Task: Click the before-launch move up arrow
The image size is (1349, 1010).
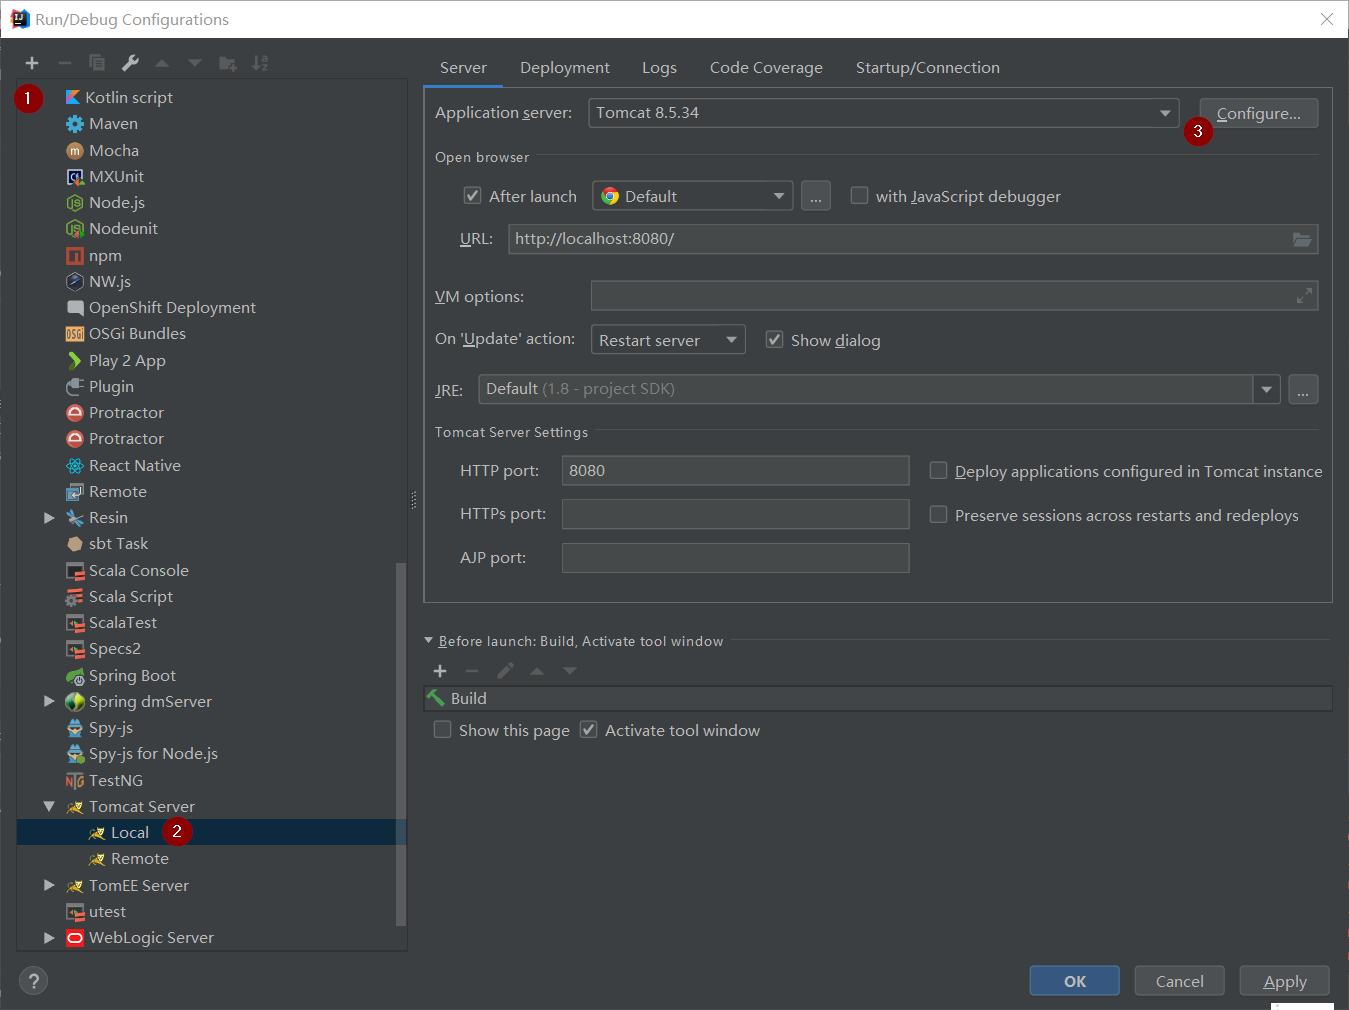Action: tap(537, 671)
